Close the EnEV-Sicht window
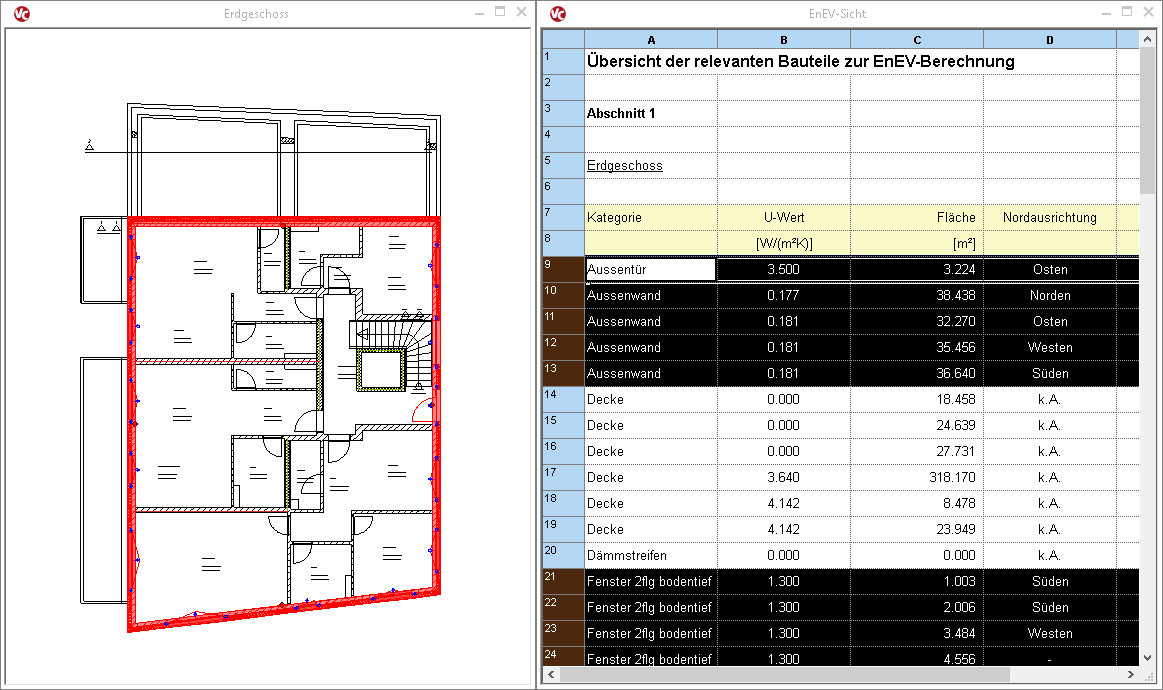Image resolution: width=1163 pixels, height=690 pixels. (x=1149, y=12)
